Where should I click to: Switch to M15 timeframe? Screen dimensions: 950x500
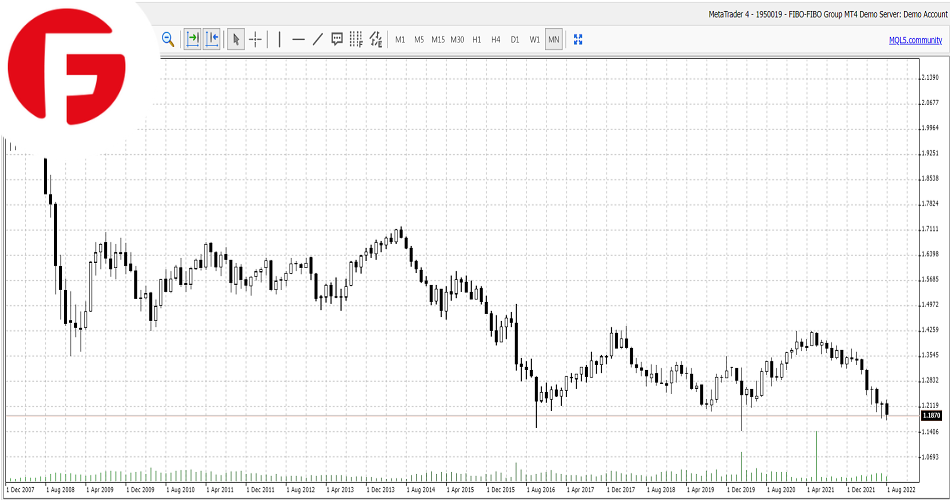438,39
